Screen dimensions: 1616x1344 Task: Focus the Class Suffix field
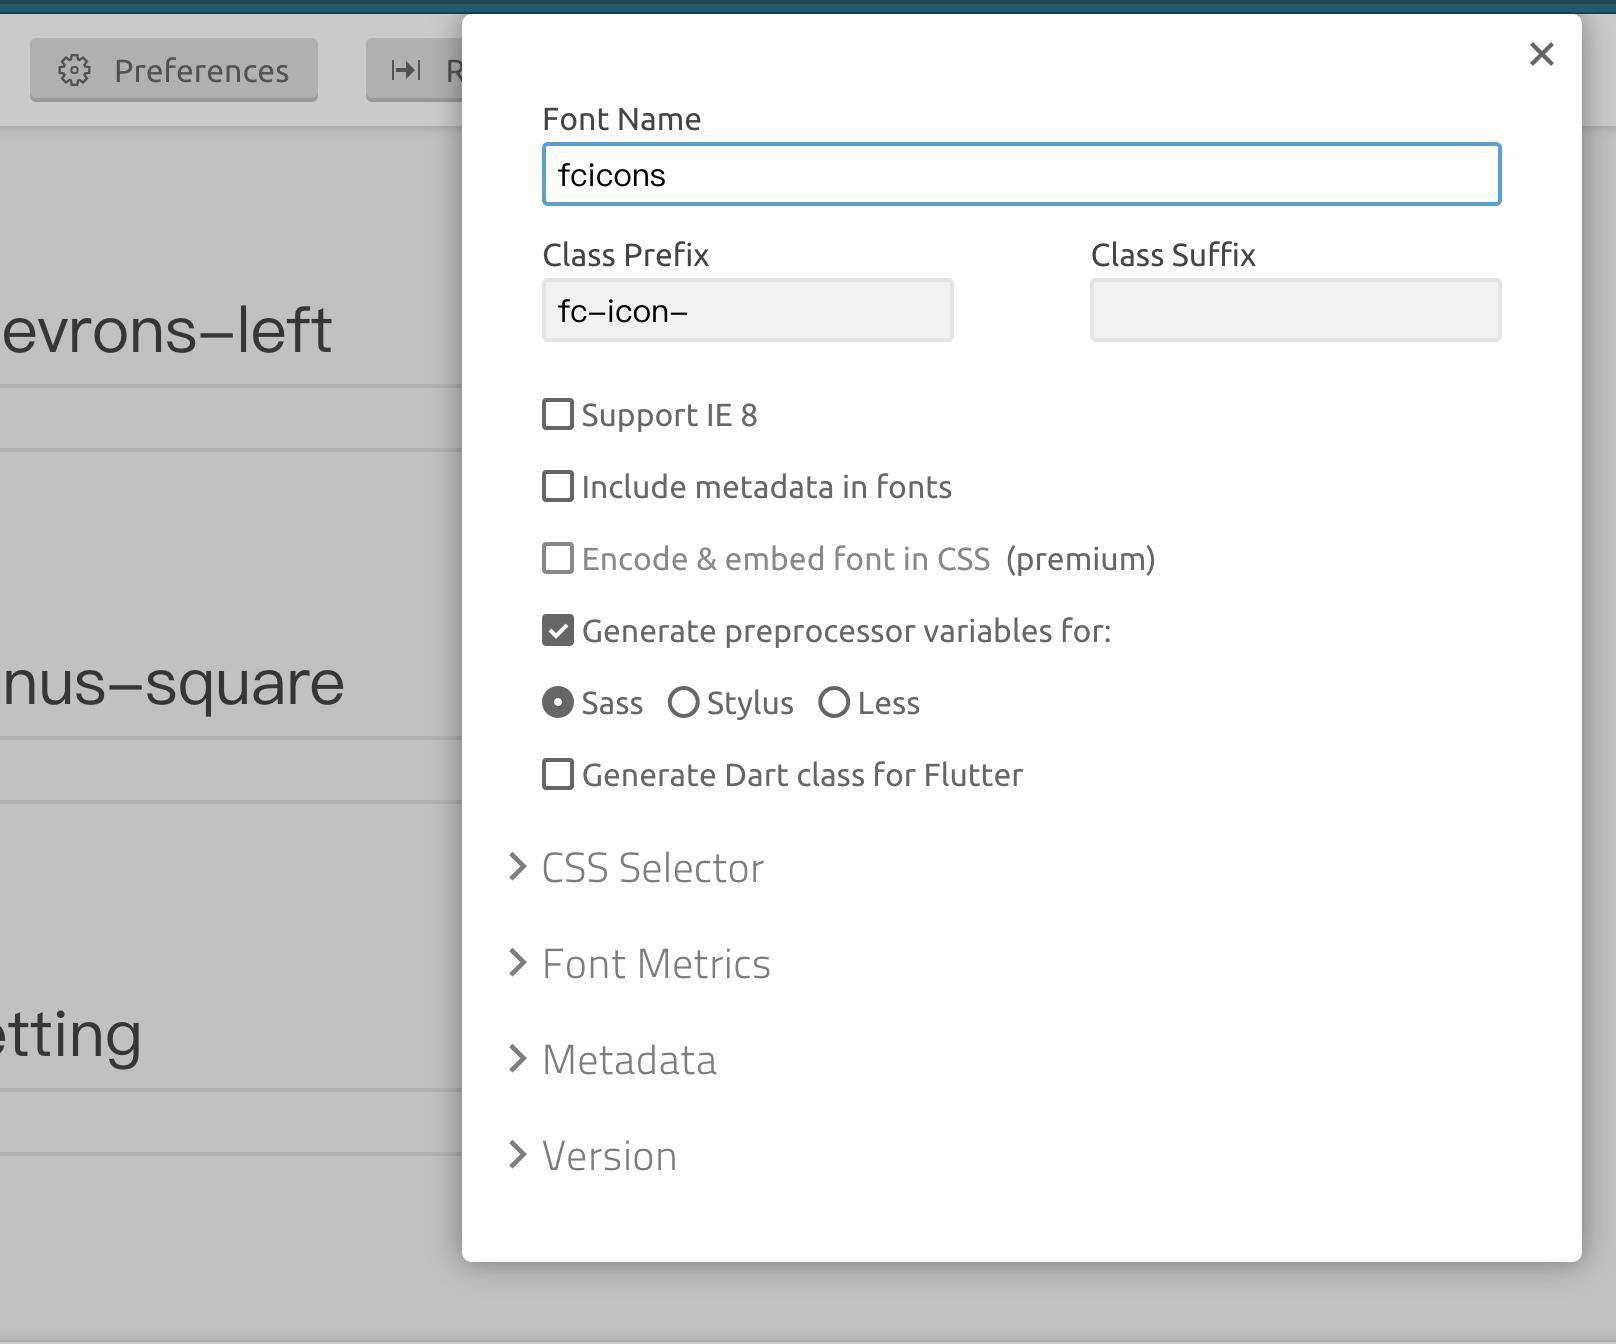pos(1295,310)
